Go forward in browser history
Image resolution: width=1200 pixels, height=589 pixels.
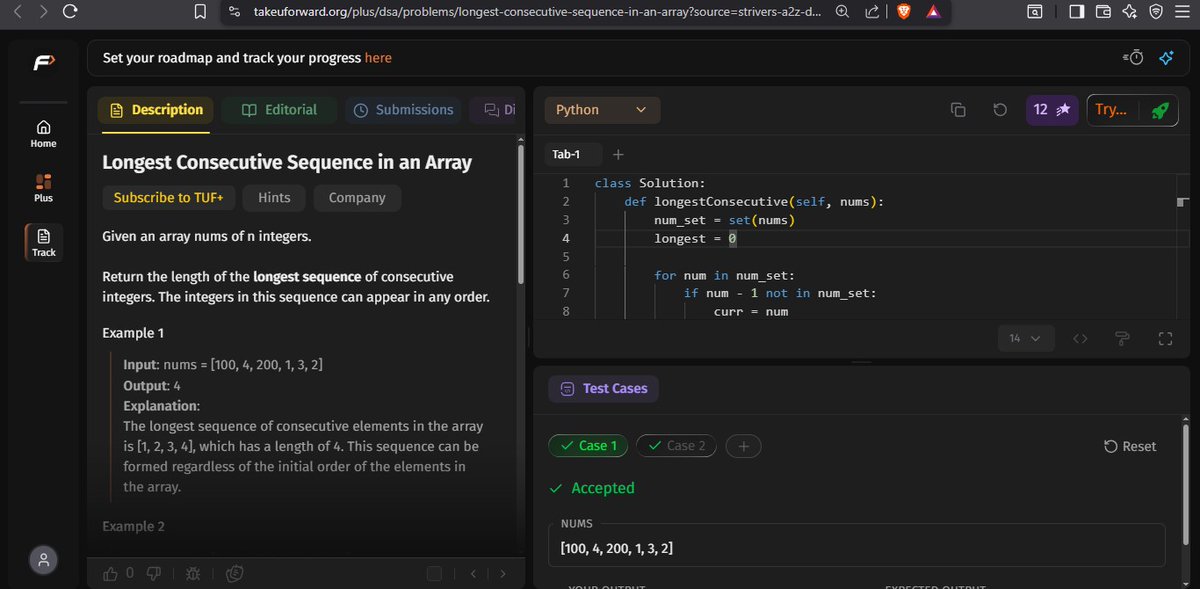41,12
